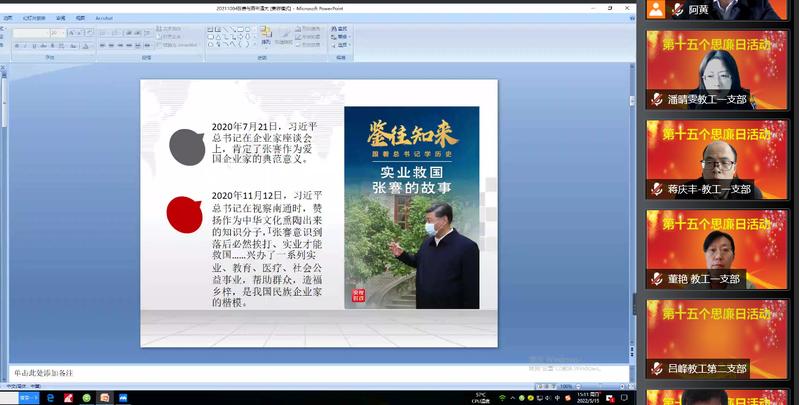Click the increase font size icon

coord(71,33)
